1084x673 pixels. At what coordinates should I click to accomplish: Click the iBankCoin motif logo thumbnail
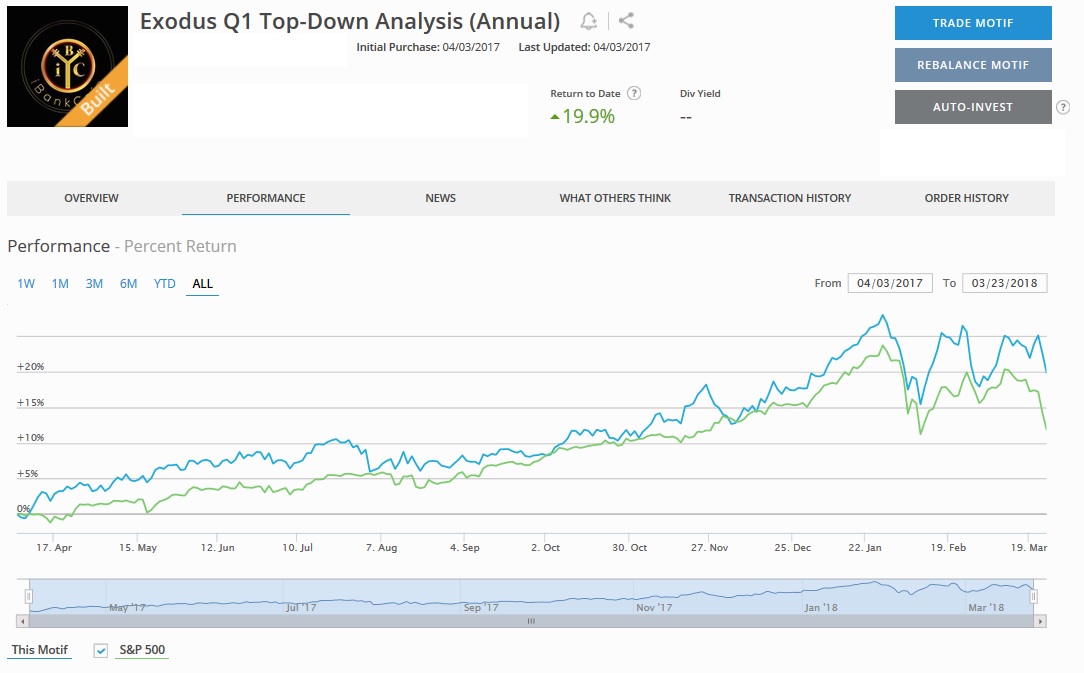(68, 66)
